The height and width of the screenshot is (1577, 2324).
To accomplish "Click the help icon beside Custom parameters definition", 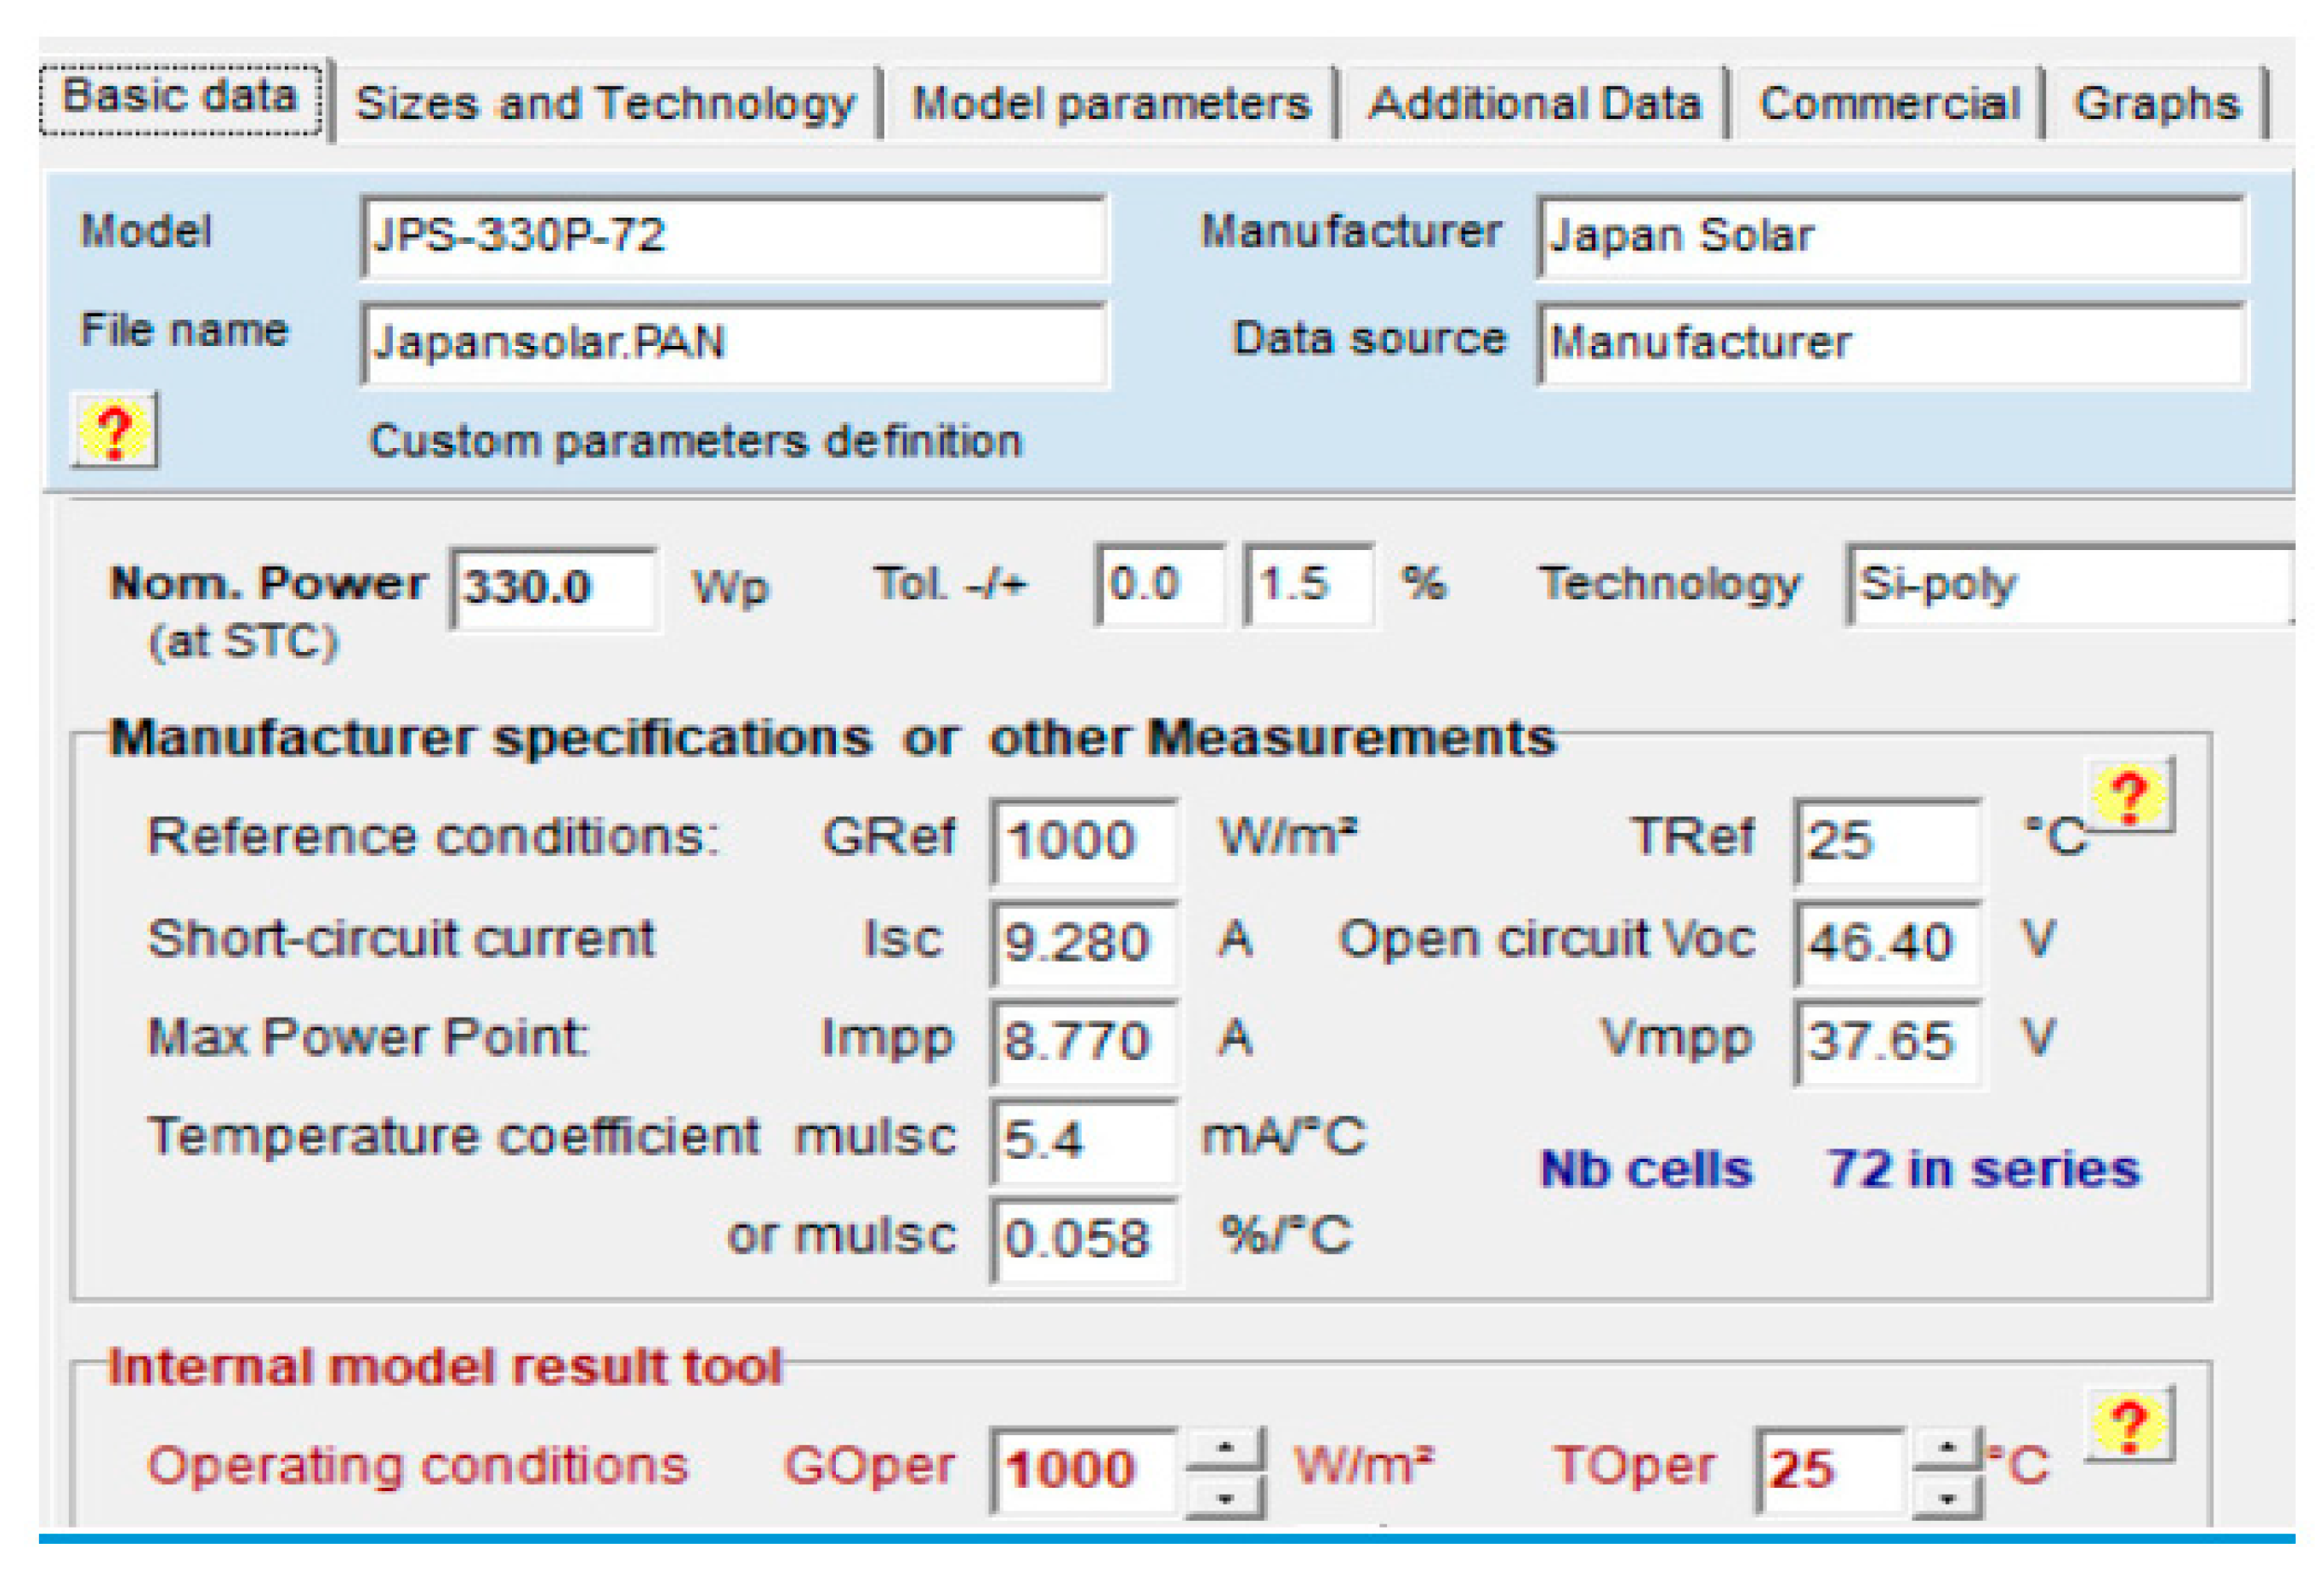I will pyautogui.click(x=114, y=431).
